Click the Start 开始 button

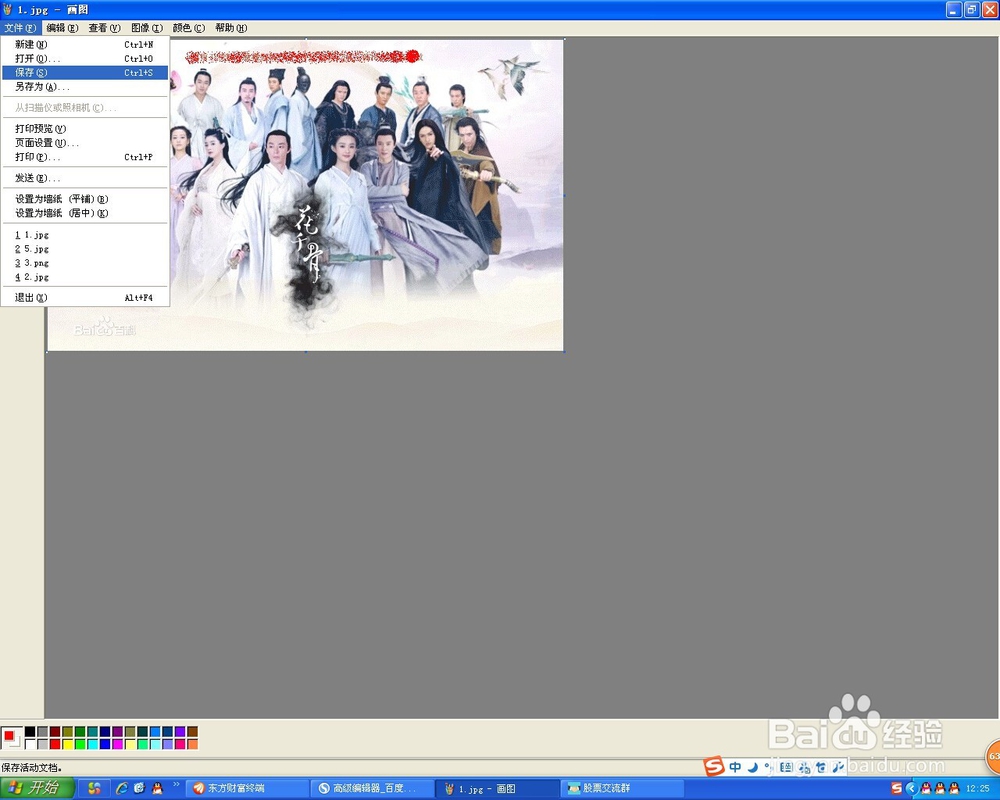(x=37, y=789)
